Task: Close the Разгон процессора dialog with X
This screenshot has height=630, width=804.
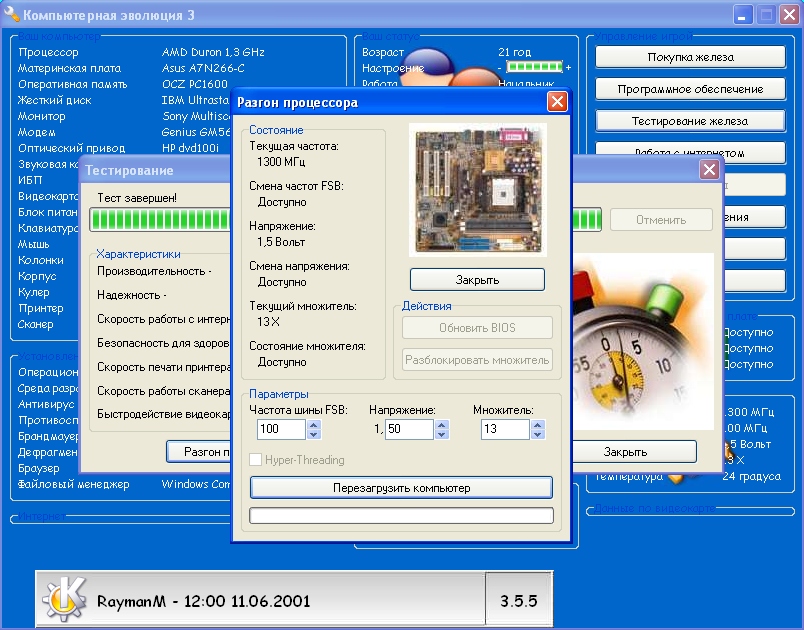Action: [x=557, y=102]
